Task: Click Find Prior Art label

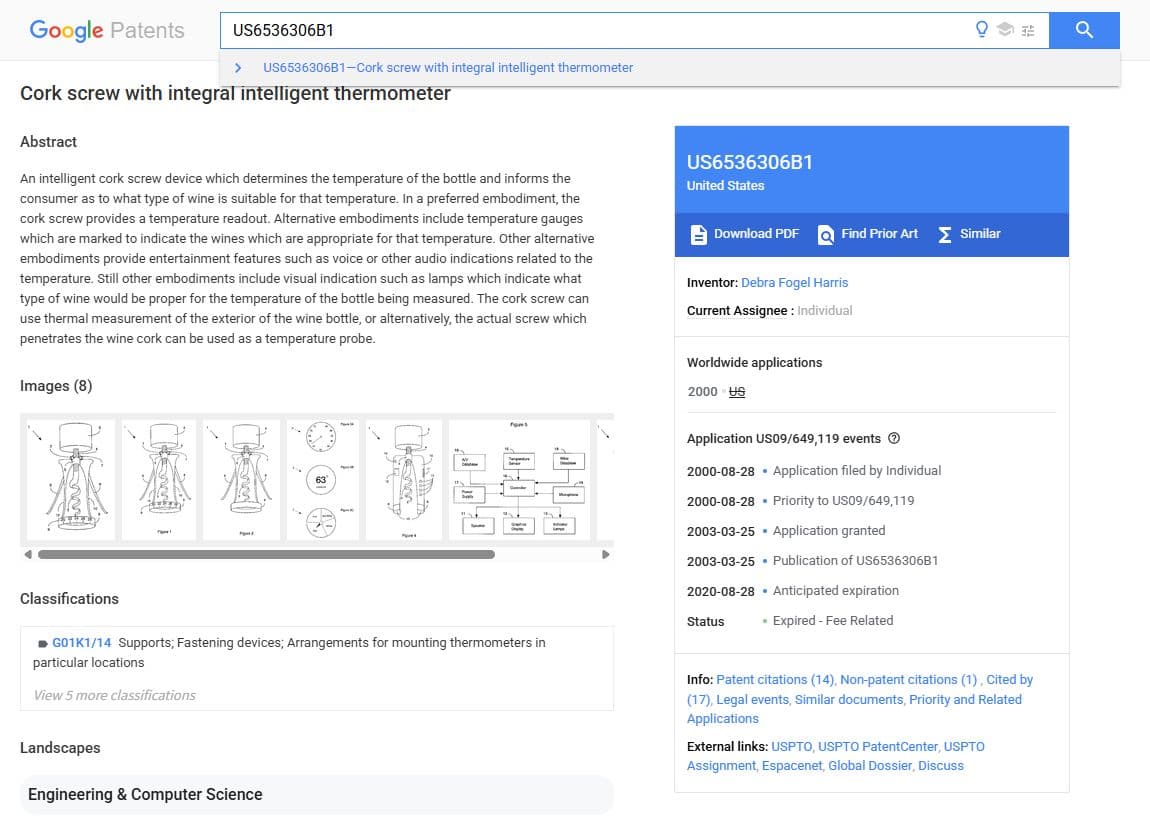Action: tap(879, 233)
